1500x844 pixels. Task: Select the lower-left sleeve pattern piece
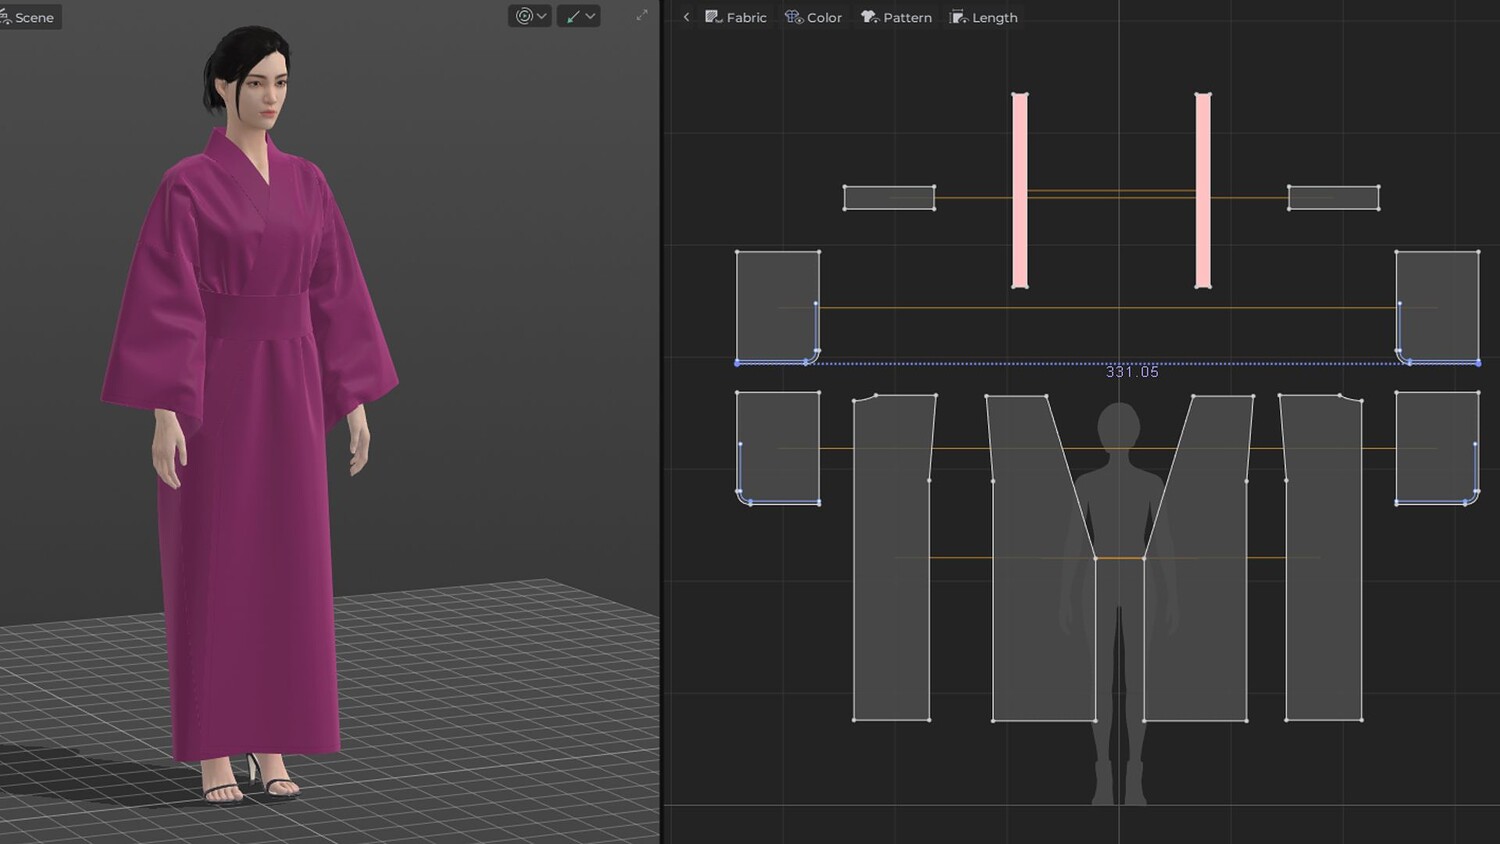click(778, 448)
